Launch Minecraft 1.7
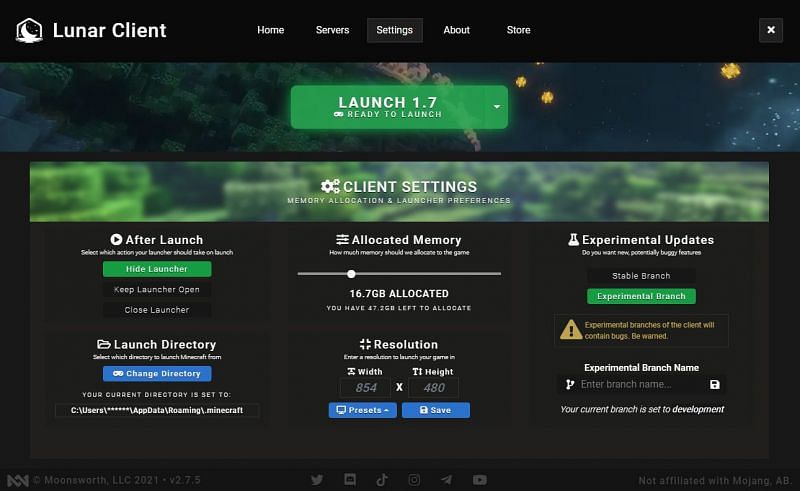 point(388,107)
